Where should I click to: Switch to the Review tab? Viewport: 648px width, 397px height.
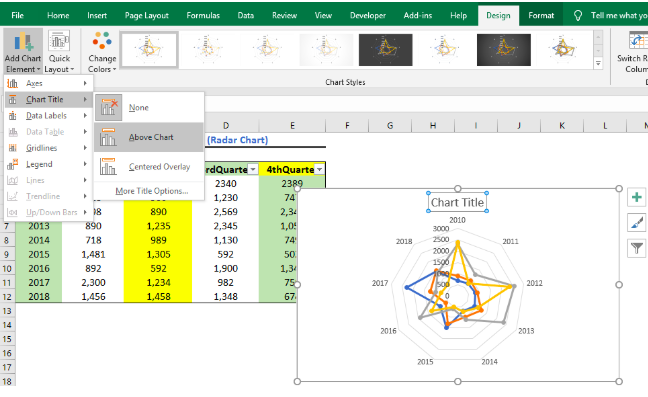(x=284, y=16)
